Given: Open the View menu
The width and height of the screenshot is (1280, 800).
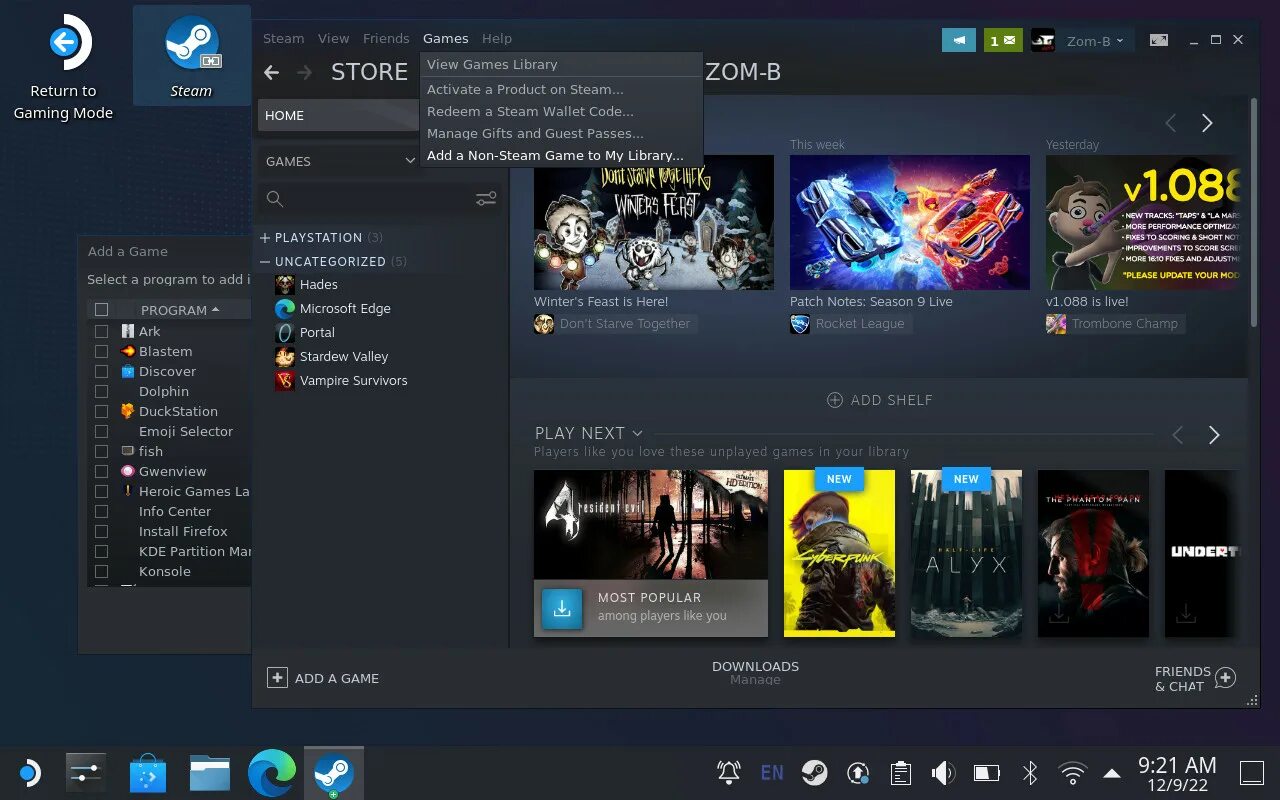Looking at the screenshot, I should coord(334,38).
